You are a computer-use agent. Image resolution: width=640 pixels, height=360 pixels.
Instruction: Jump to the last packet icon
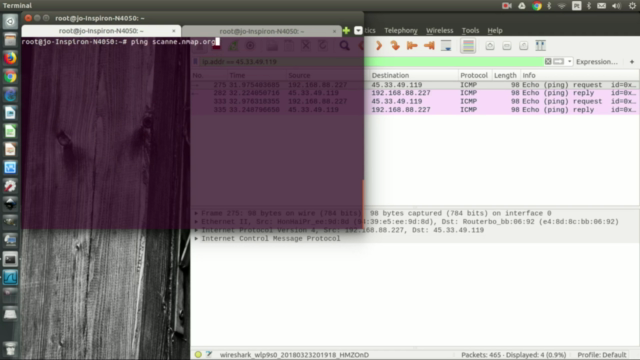pyautogui.click(x=429, y=46)
